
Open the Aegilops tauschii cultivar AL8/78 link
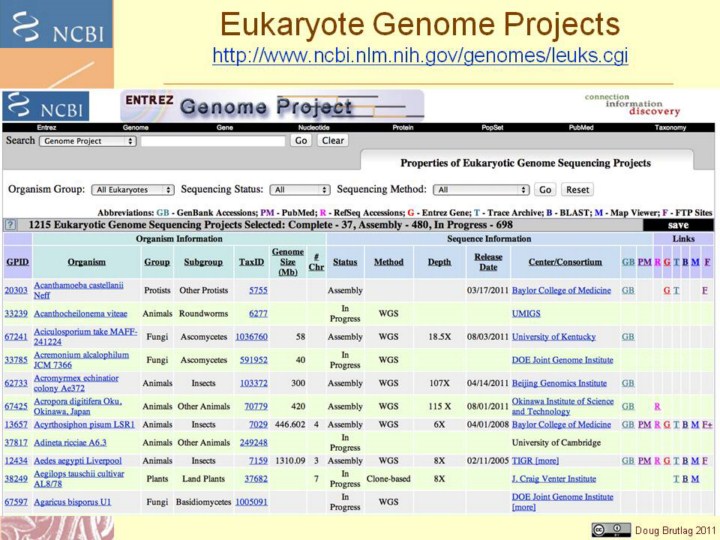pos(79,478)
